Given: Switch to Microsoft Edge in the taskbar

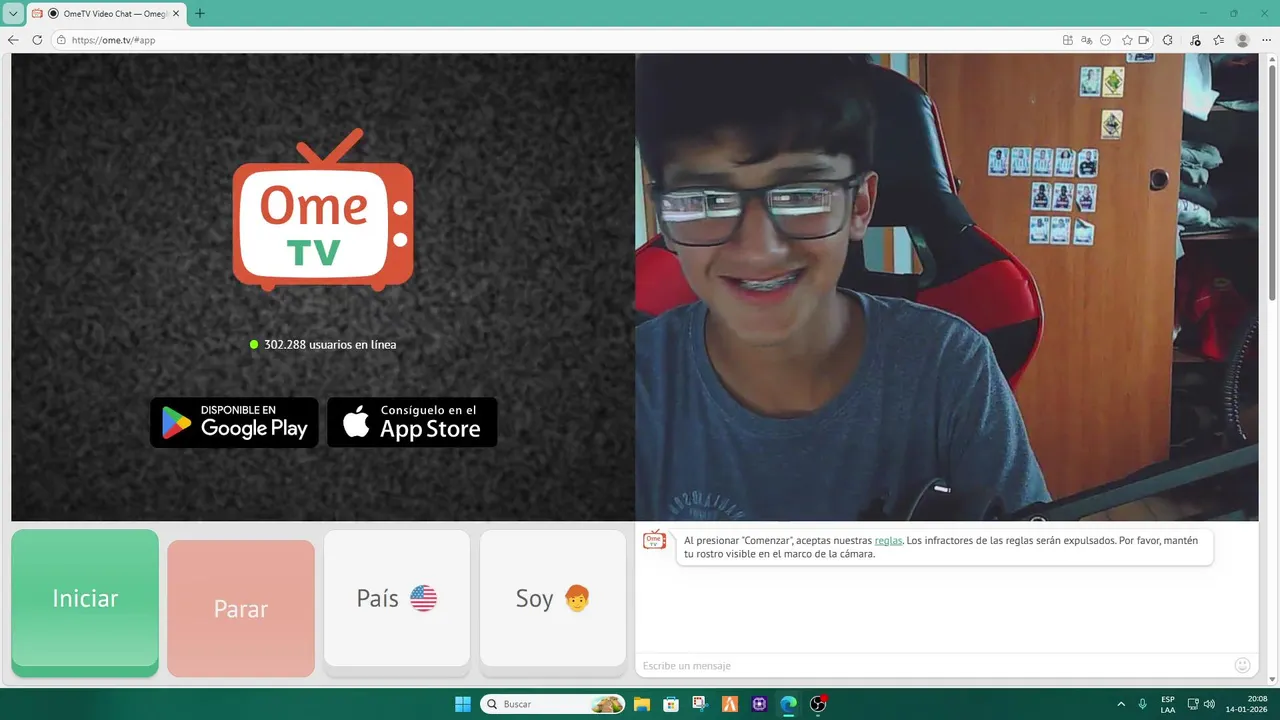Looking at the screenshot, I should (789, 704).
